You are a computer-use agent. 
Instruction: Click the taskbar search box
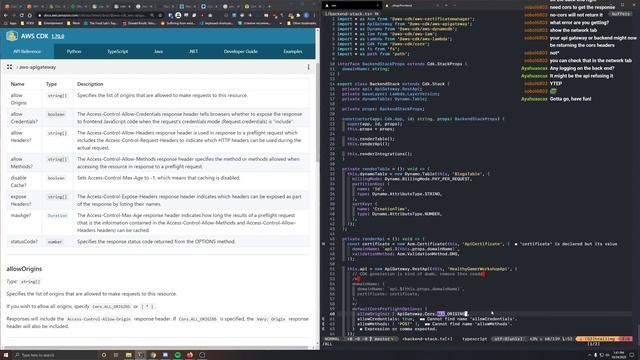[55, 355]
